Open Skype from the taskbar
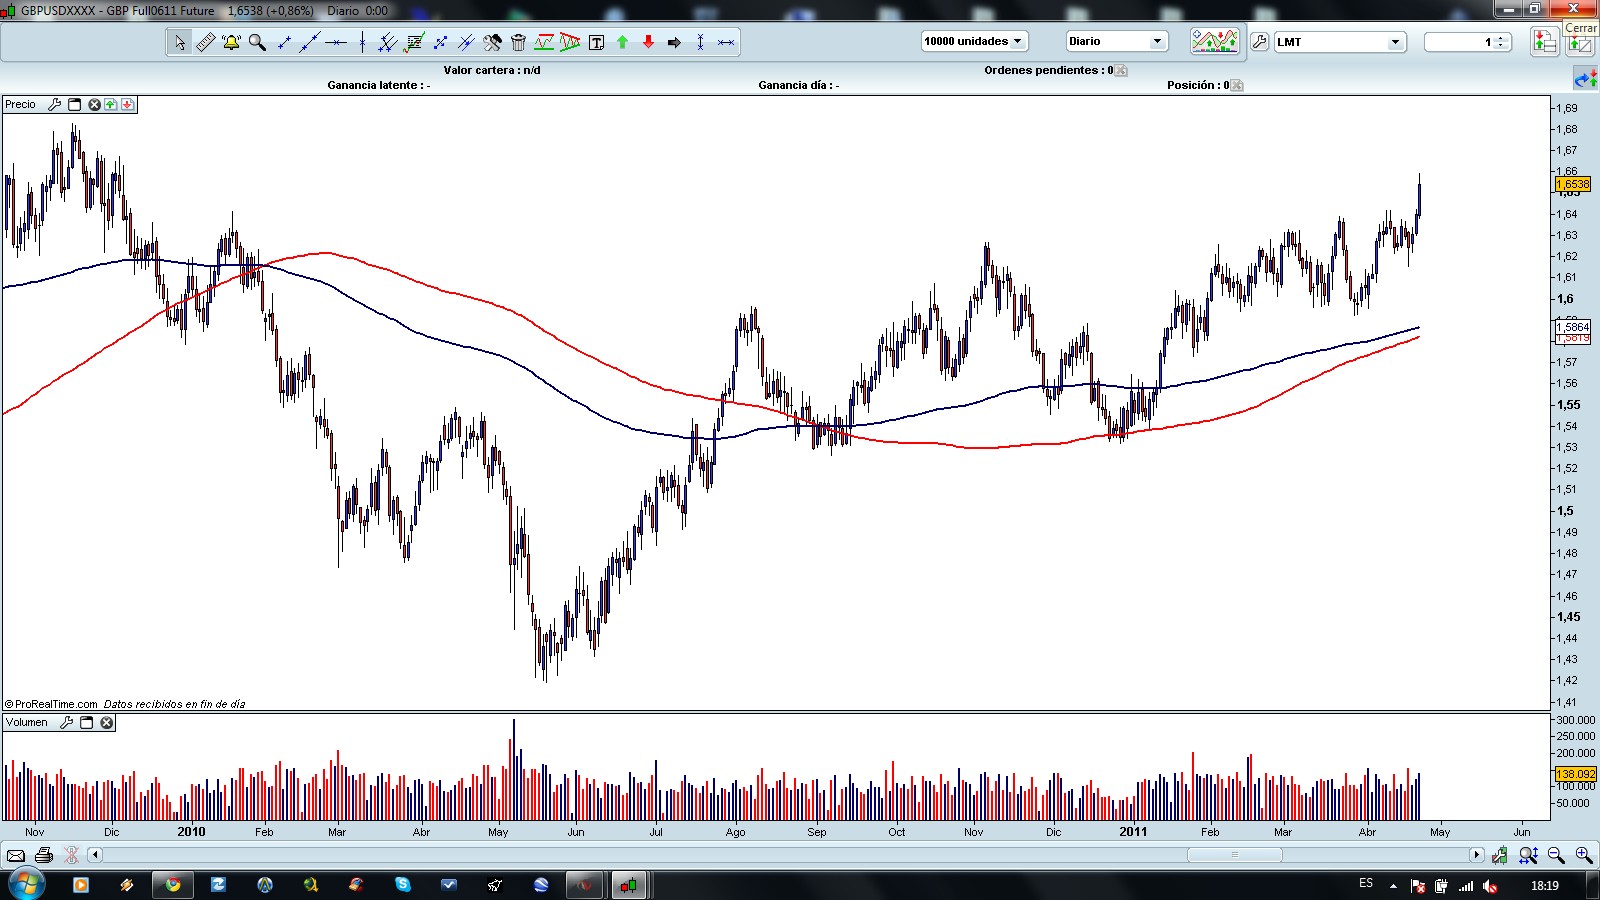Image resolution: width=1600 pixels, height=900 pixels. click(x=403, y=885)
